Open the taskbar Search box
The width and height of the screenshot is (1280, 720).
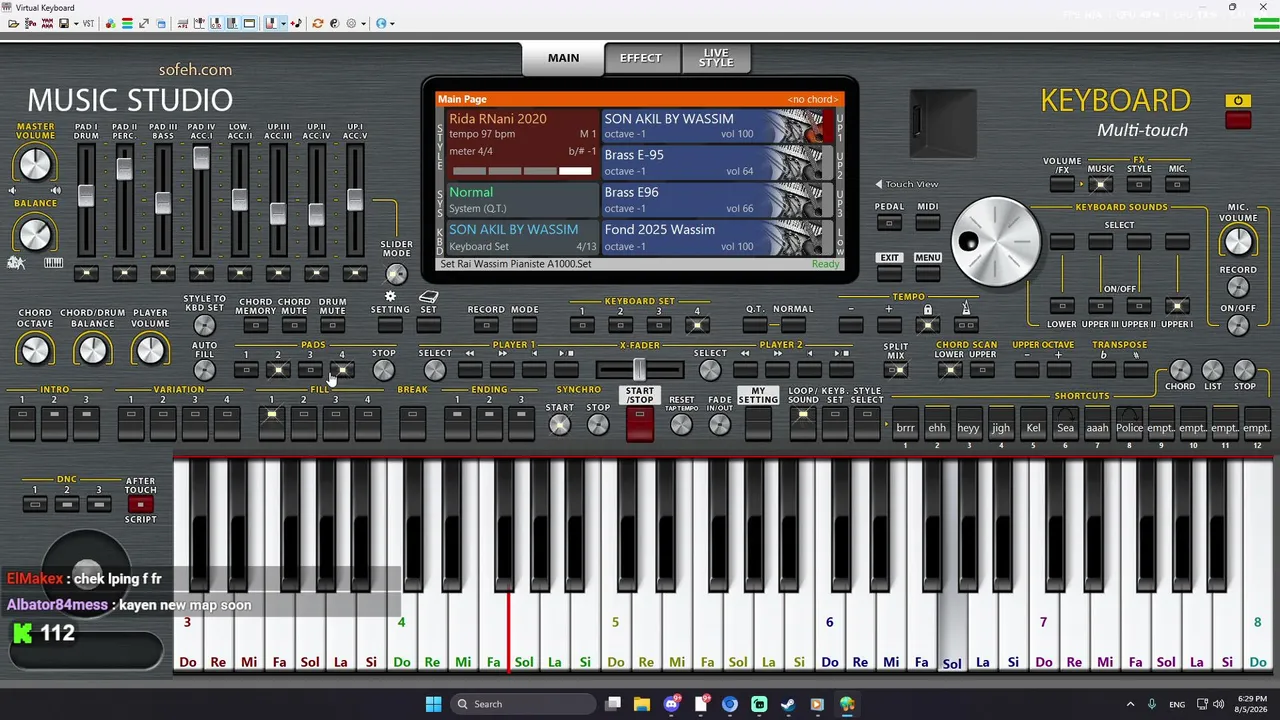pos(524,704)
